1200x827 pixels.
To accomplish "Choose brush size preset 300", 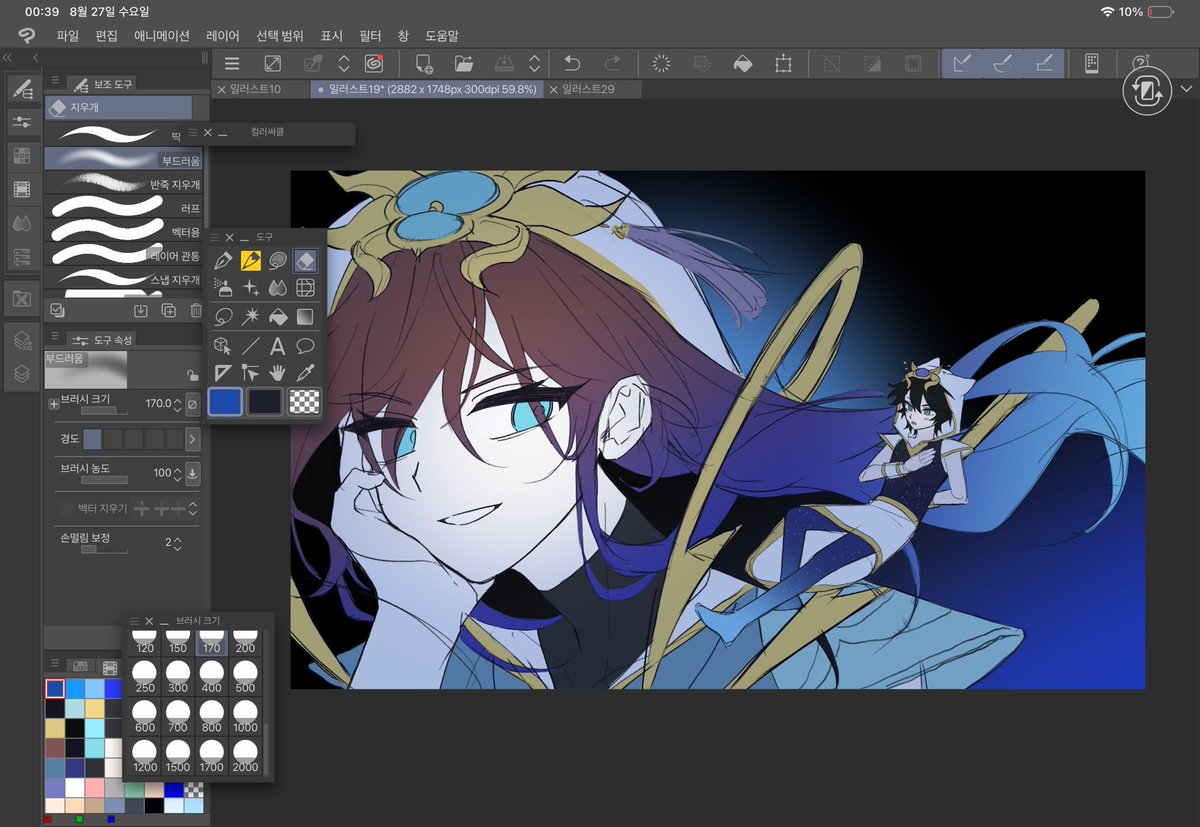I will (x=179, y=679).
